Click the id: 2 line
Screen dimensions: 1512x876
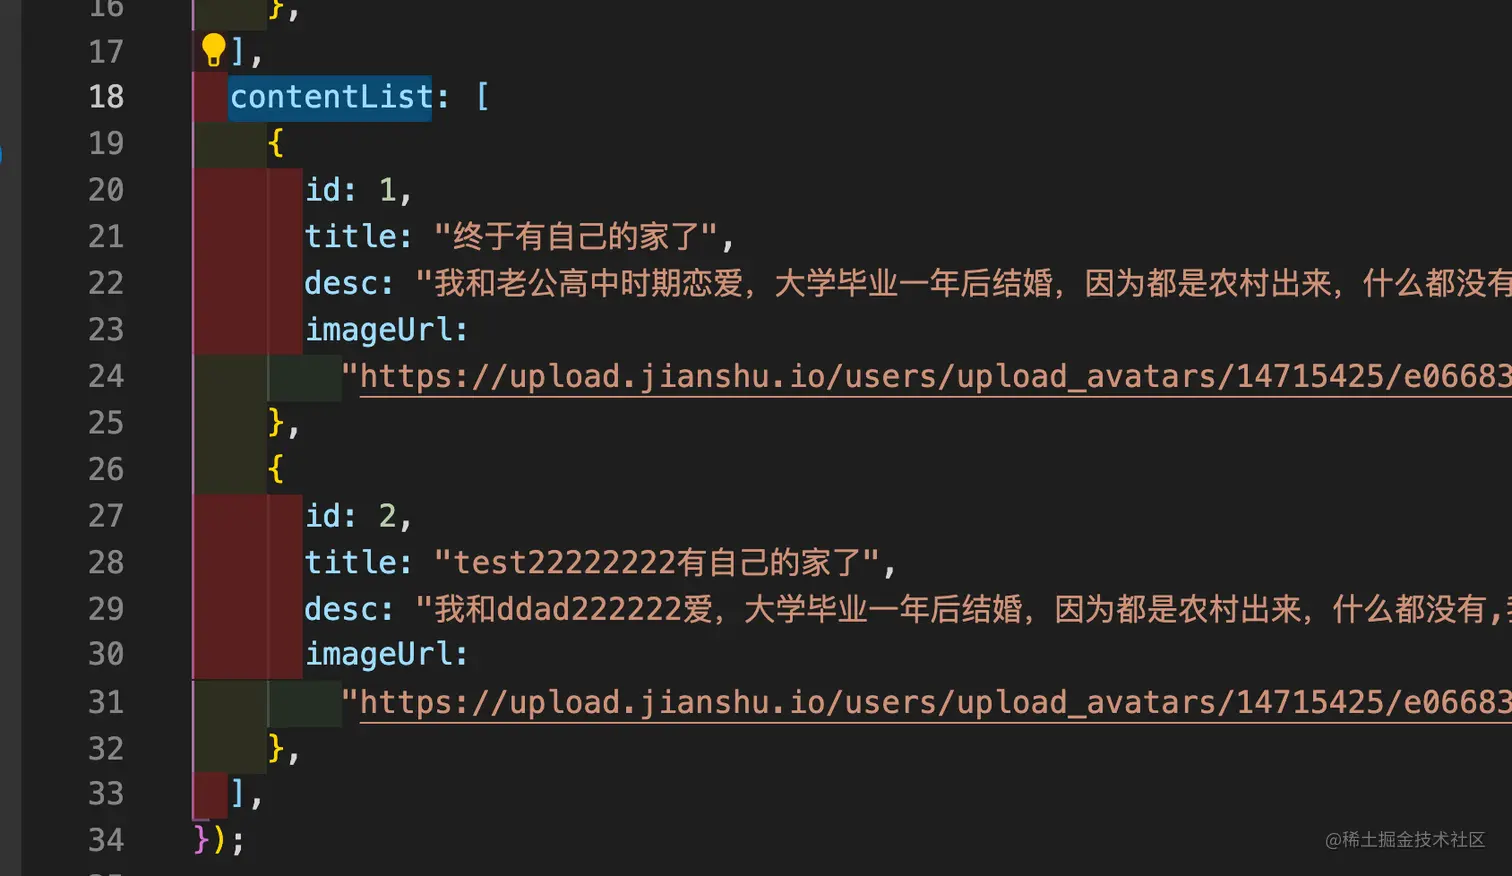358,516
